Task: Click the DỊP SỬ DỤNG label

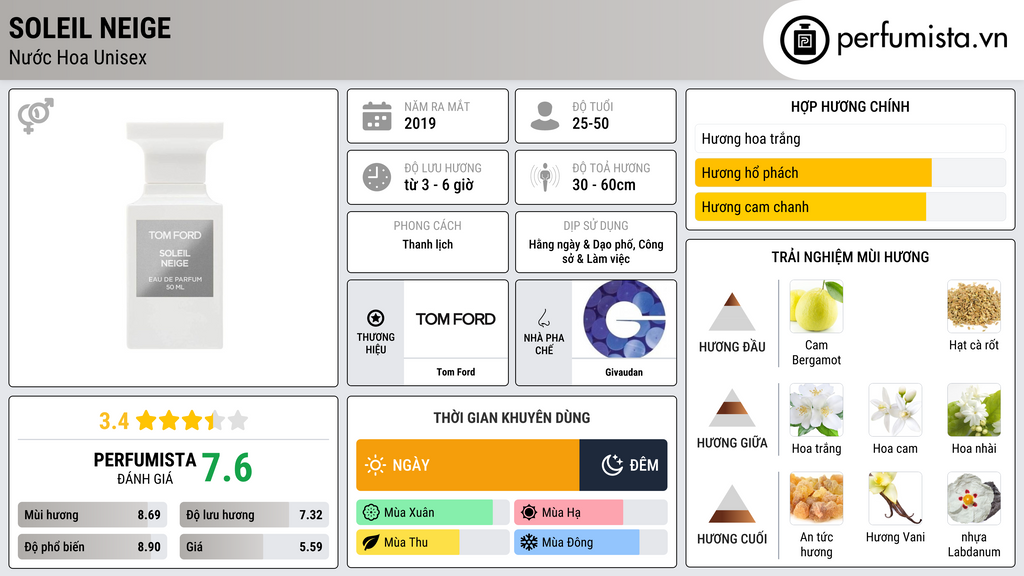Action: [x=596, y=226]
